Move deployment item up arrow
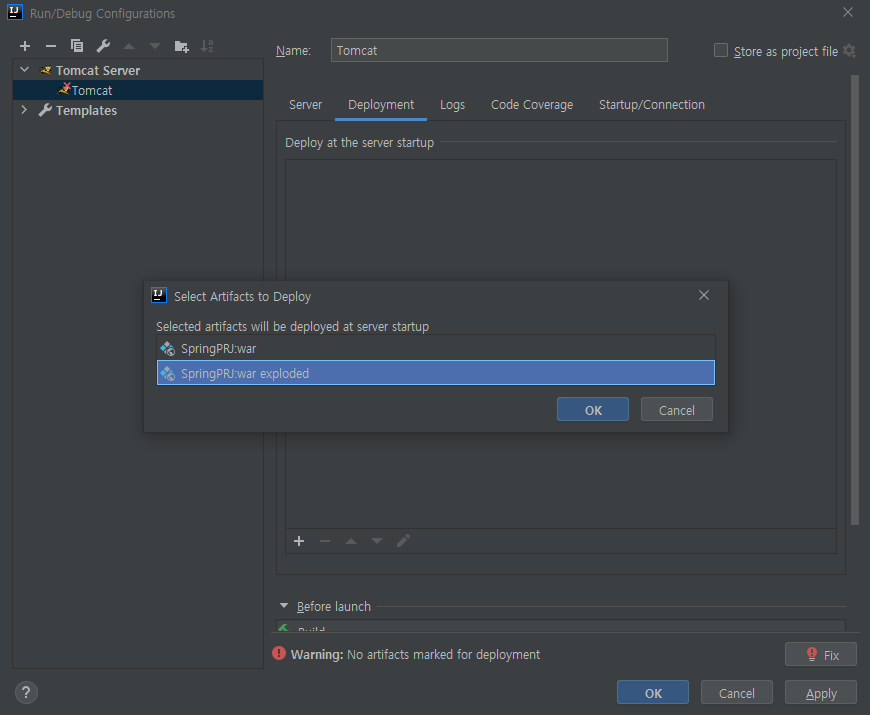This screenshot has width=870, height=715. pos(351,541)
